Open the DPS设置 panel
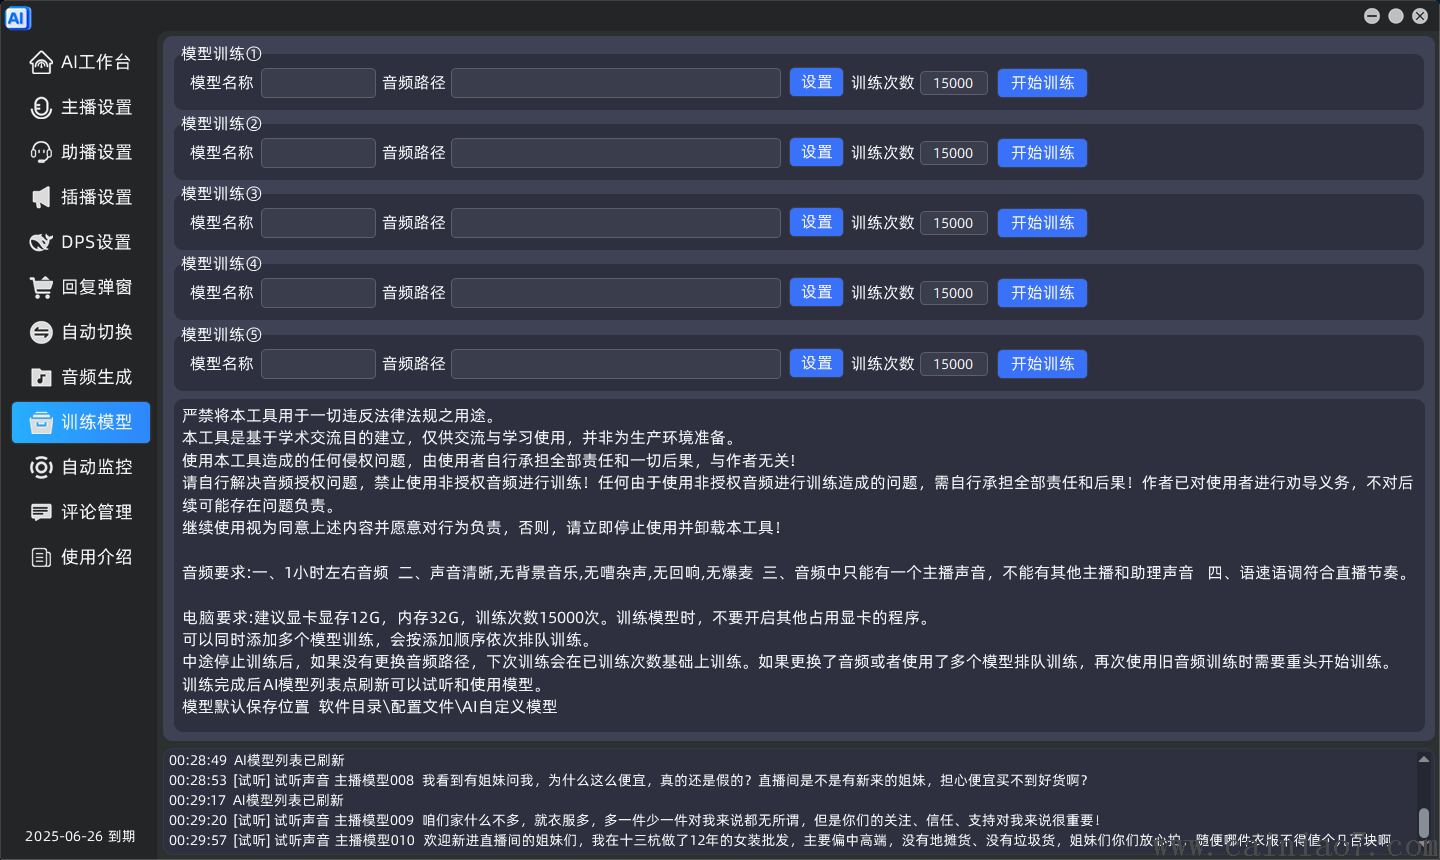 [x=80, y=242]
